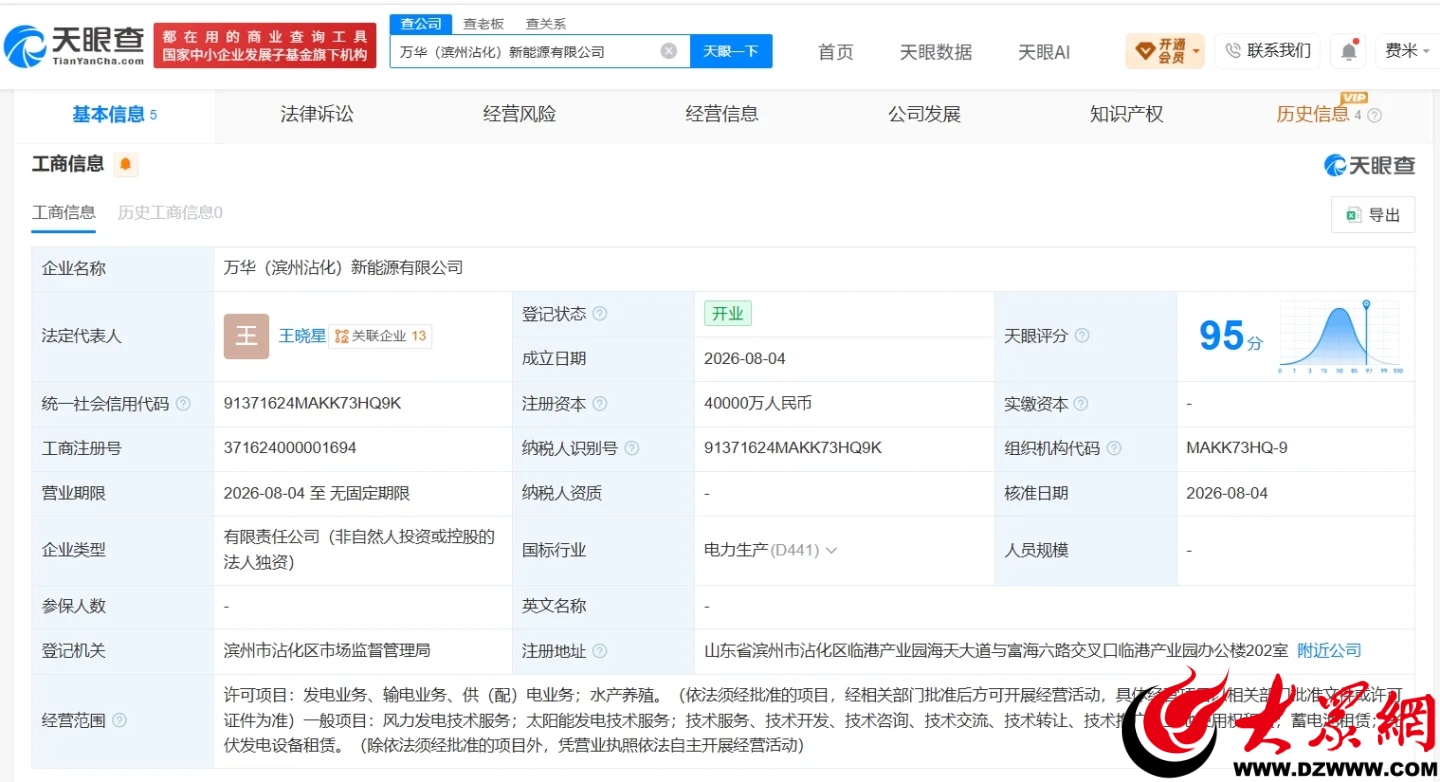Click help icon next to 统一社会信用代码
This screenshot has height=782, width=1440.
click(x=183, y=404)
